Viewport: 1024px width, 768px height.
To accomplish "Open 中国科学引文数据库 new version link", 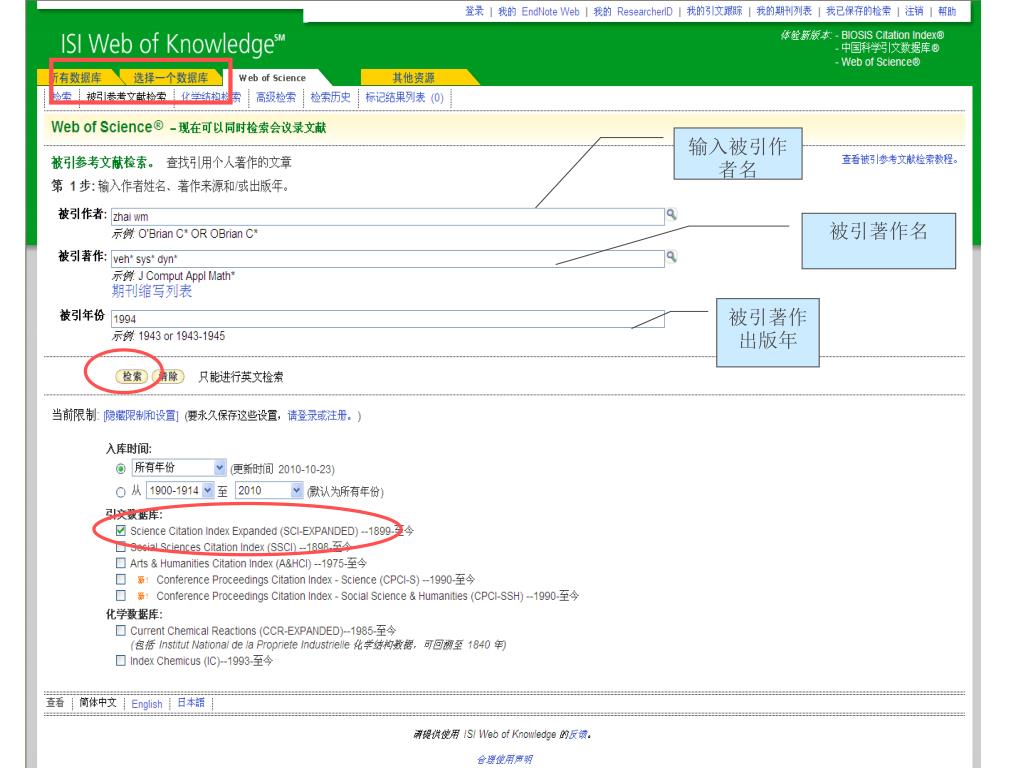I will pyautogui.click(x=890, y=48).
